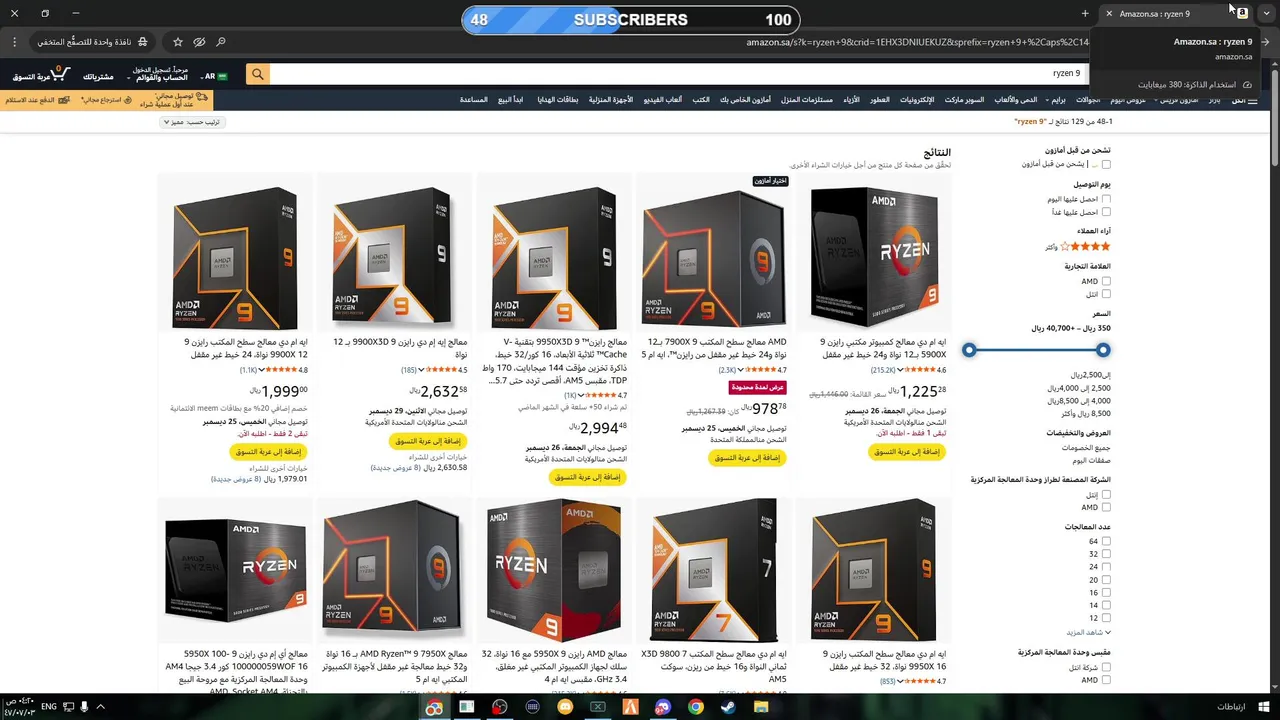The height and width of the screenshot is (720, 1280).
Task: Open the Discord taskbar icon
Action: [x=663, y=707]
